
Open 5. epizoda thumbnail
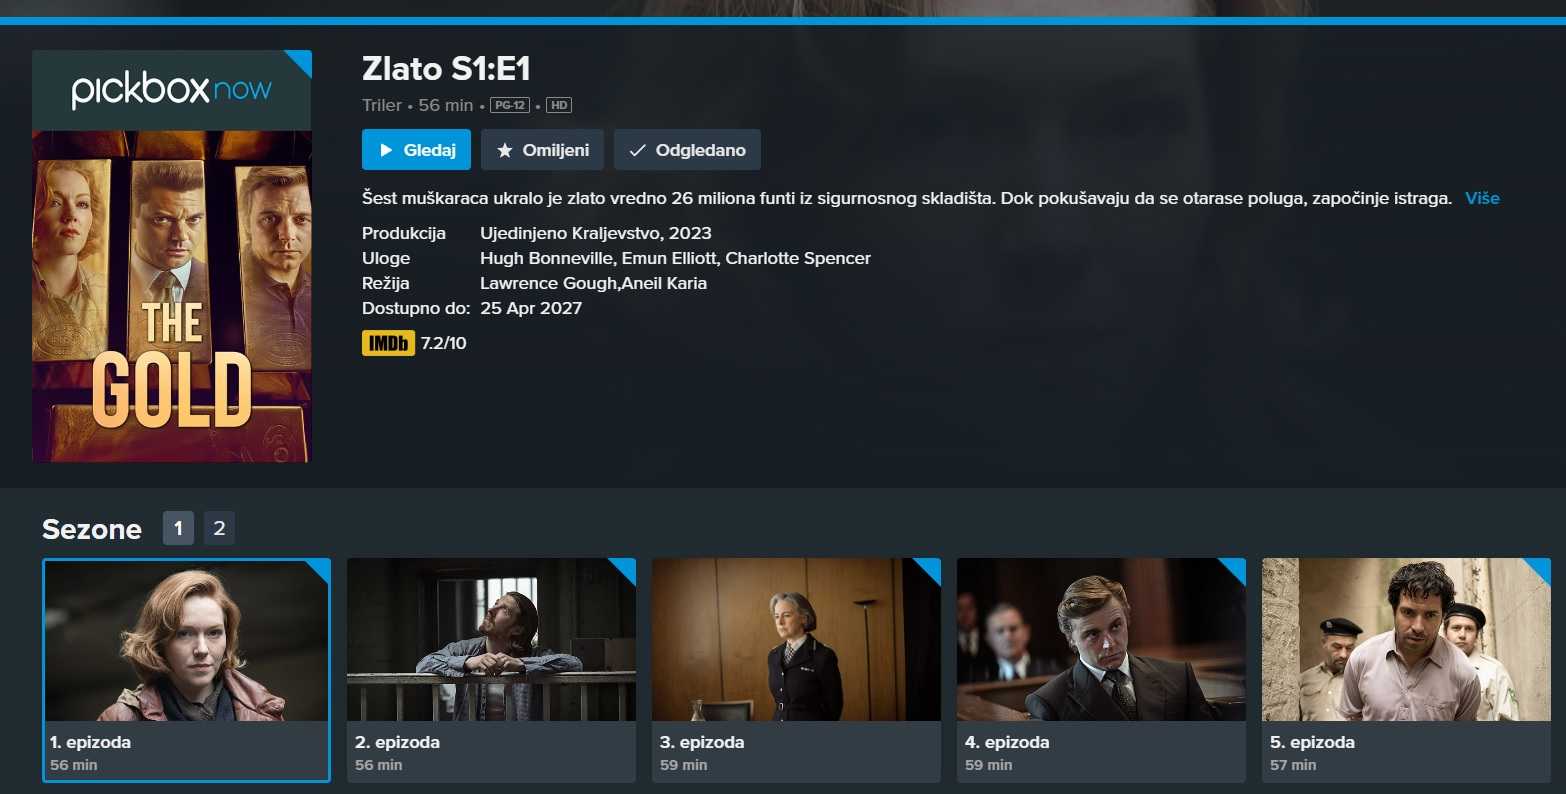pyautogui.click(x=1406, y=640)
